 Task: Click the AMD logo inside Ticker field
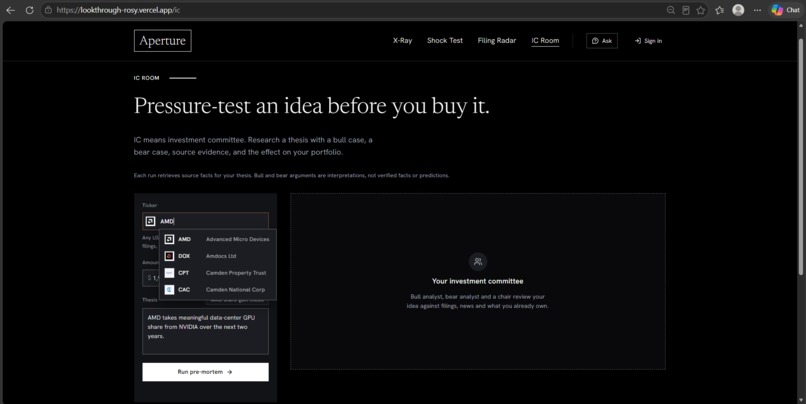point(150,221)
